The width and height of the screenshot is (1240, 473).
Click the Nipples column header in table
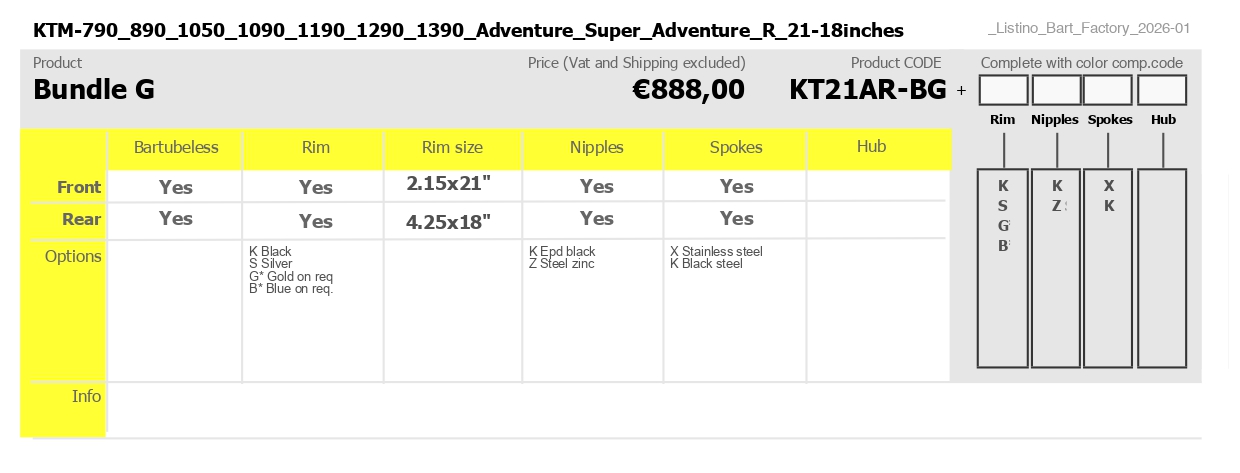pyautogui.click(x=596, y=148)
